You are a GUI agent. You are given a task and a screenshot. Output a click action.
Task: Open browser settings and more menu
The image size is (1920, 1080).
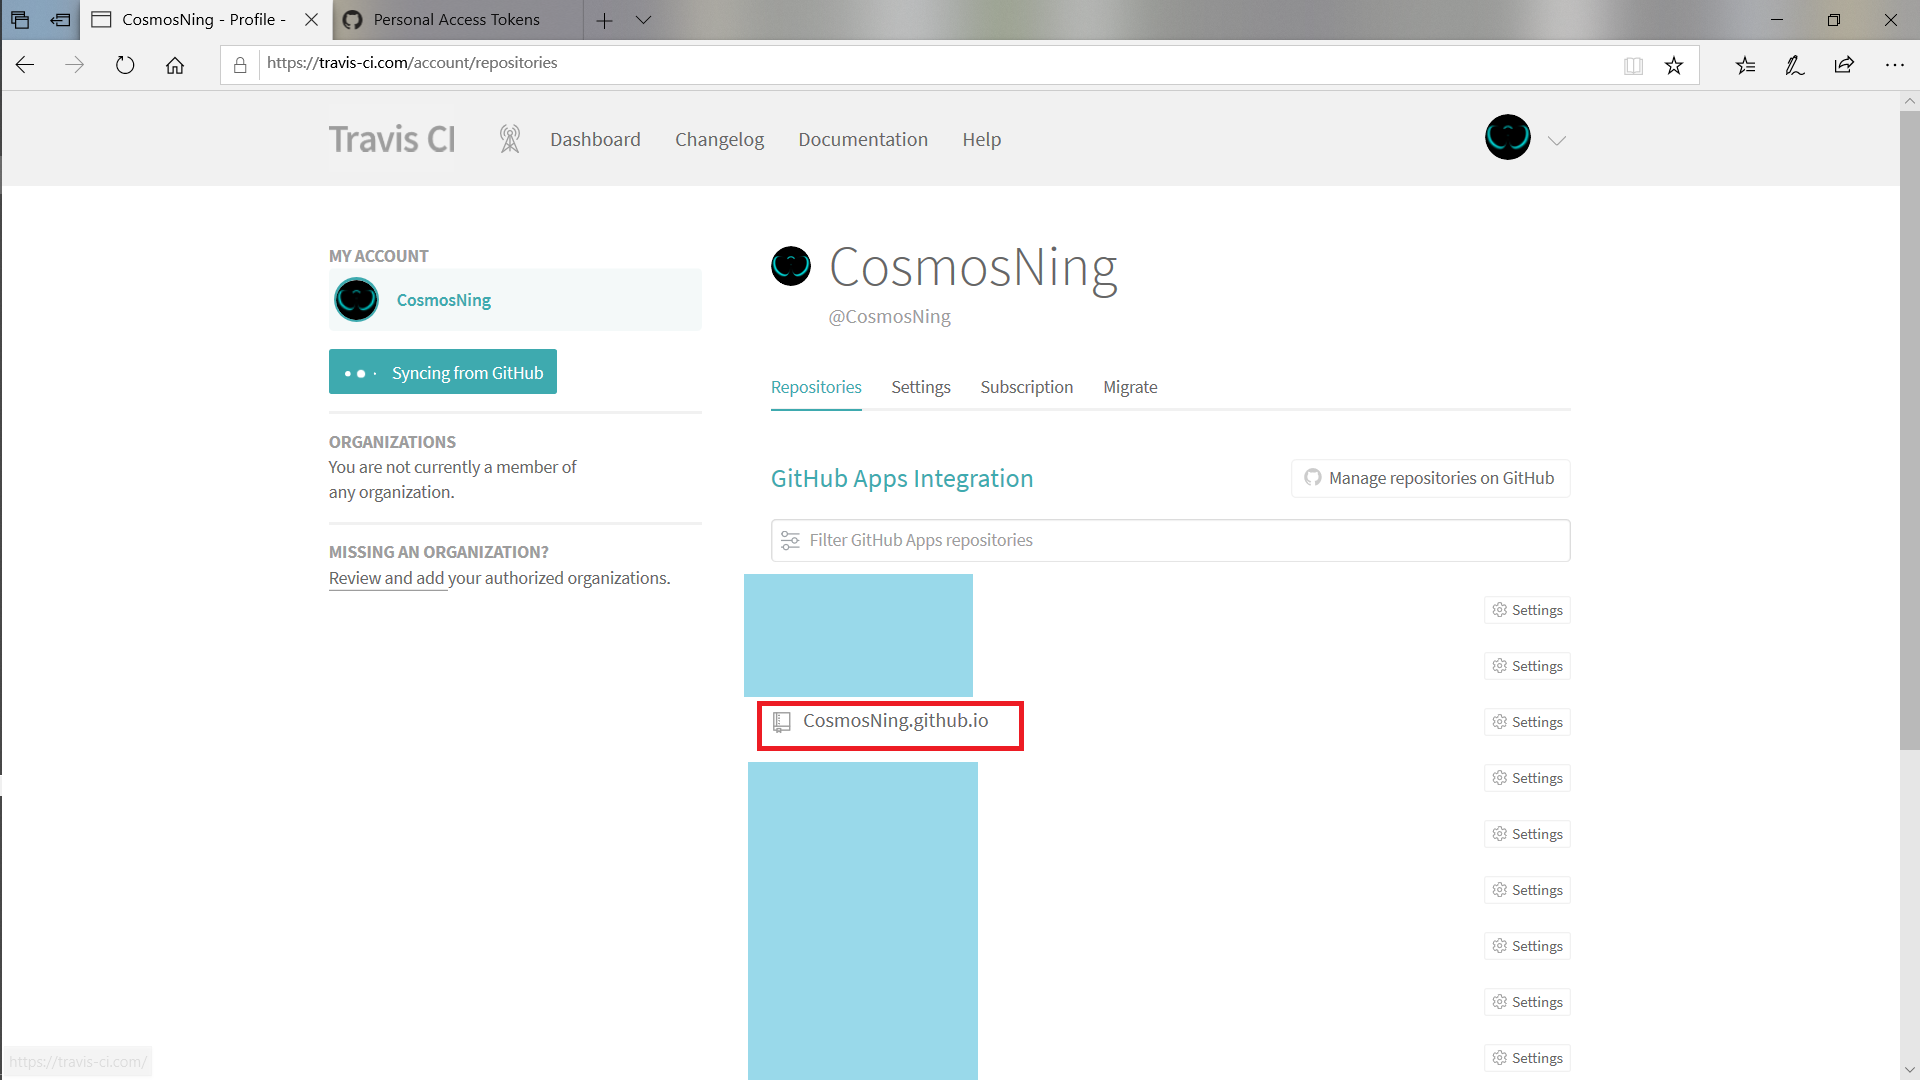1894,65
